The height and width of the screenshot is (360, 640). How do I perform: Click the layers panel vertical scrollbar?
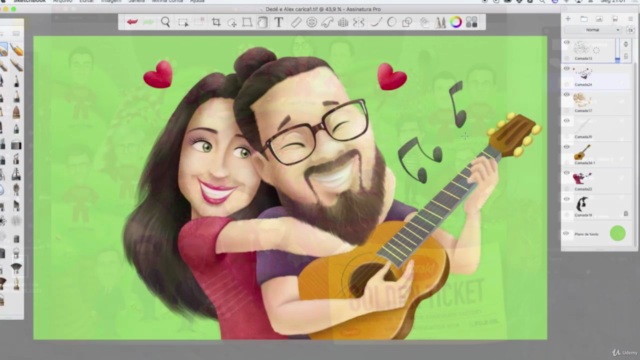(x=636, y=155)
